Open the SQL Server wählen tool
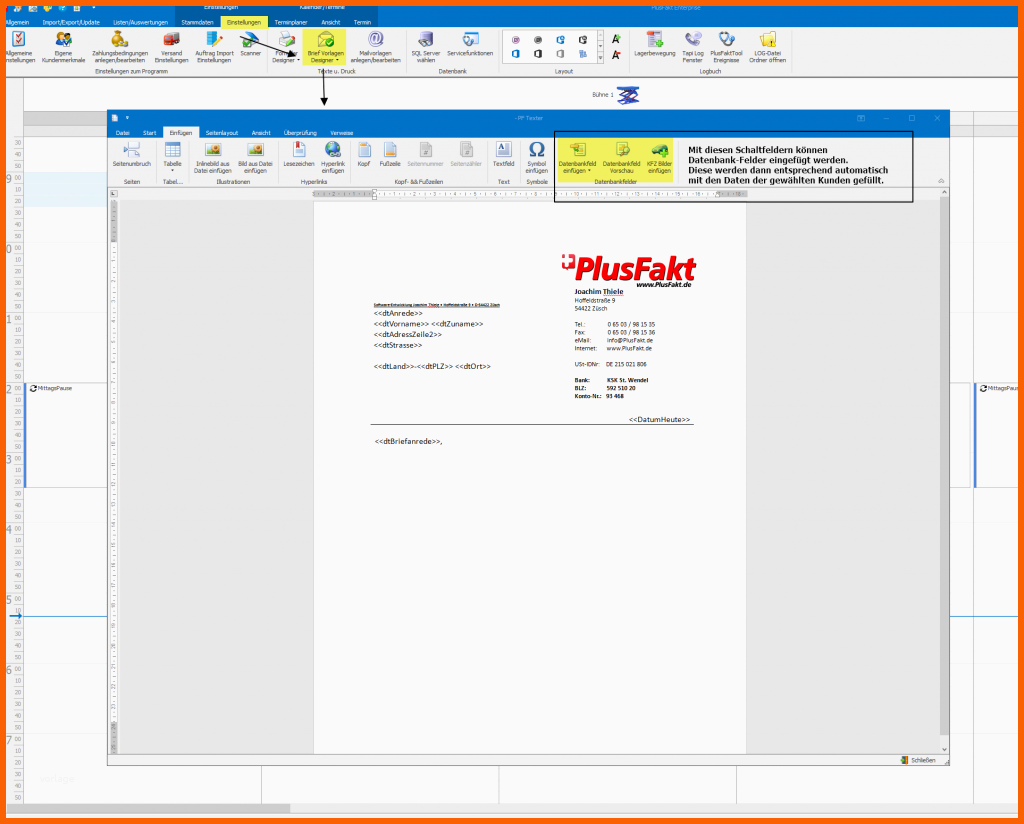The image size is (1024, 824). click(425, 46)
